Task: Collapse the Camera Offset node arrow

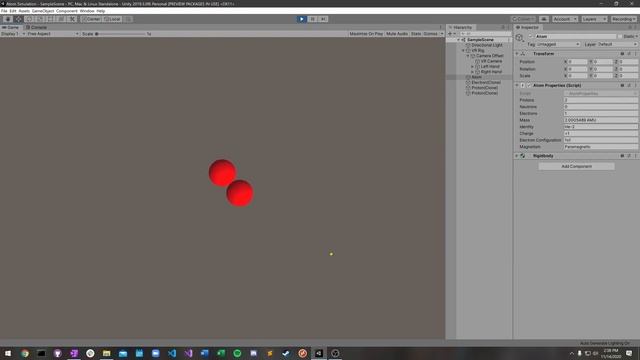Action: 468,56
